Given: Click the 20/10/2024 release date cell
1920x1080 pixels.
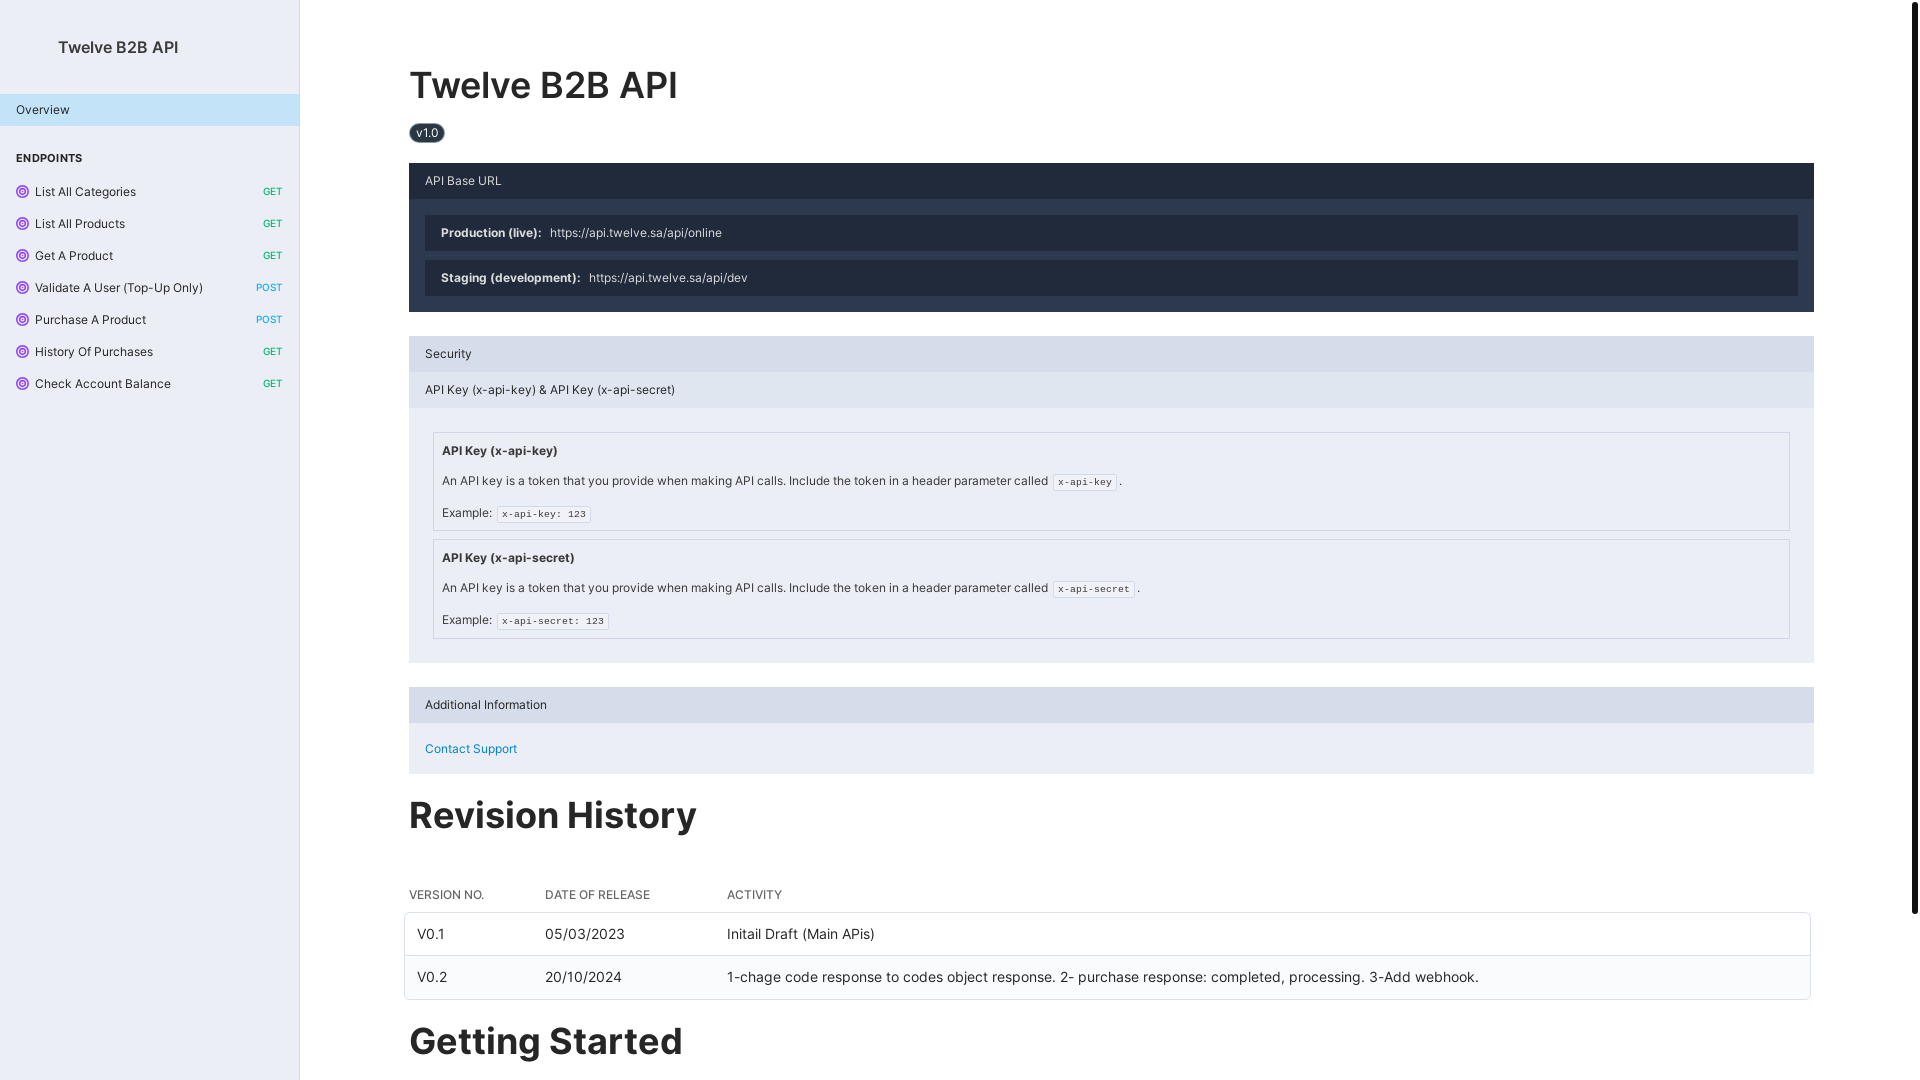Looking at the screenshot, I should click(583, 977).
